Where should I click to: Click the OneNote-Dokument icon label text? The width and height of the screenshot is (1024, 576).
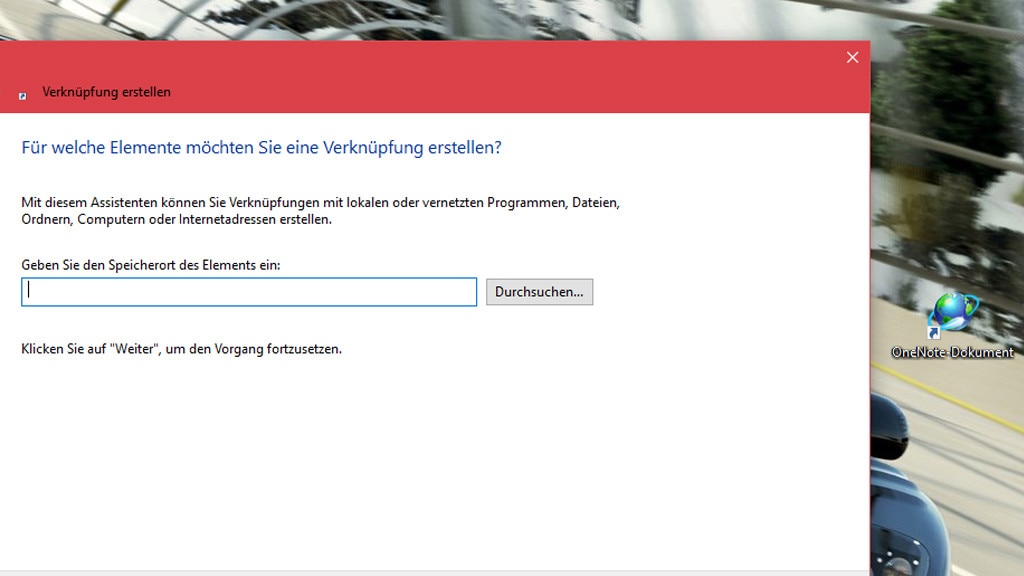coord(950,352)
